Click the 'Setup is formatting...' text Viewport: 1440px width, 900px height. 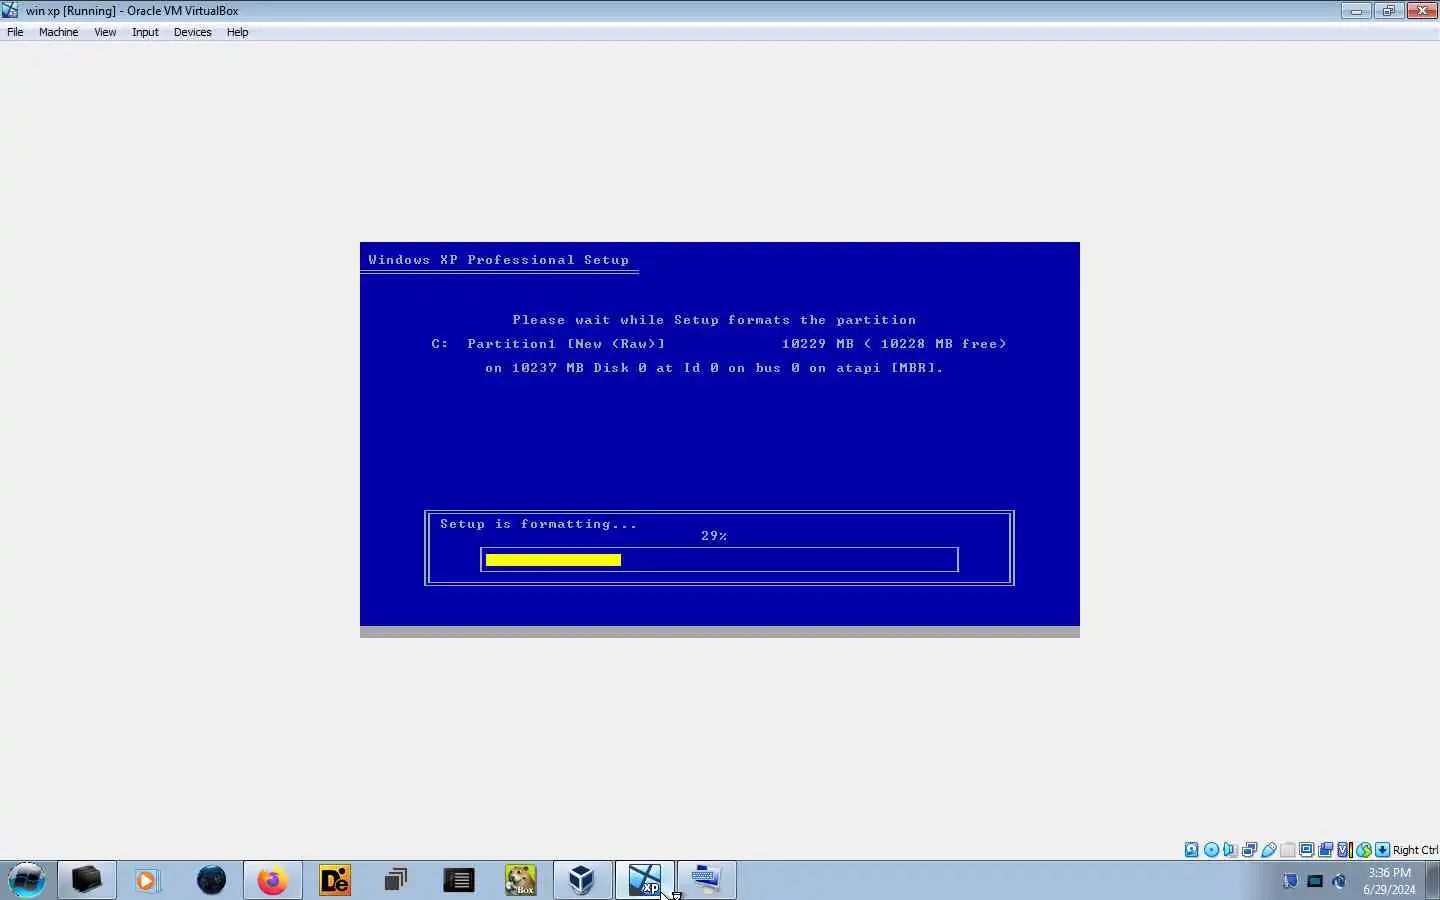tap(538, 524)
